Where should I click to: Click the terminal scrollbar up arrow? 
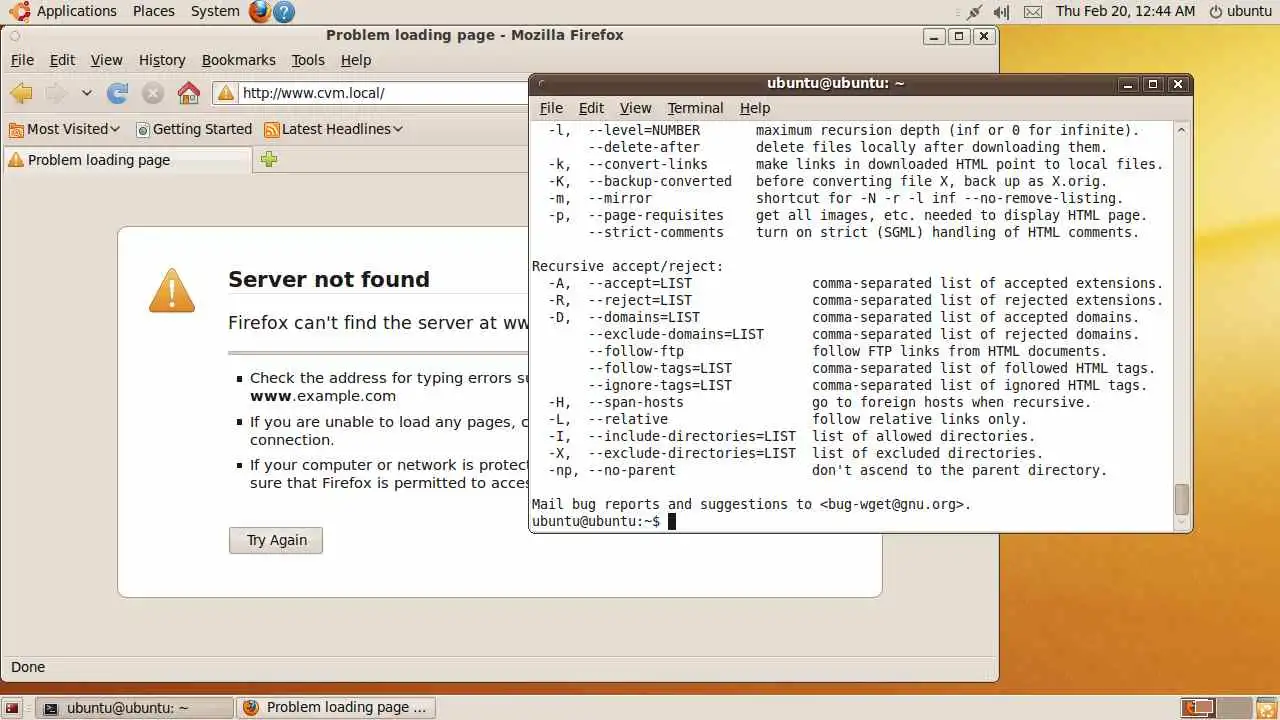[x=1181, y=129]
